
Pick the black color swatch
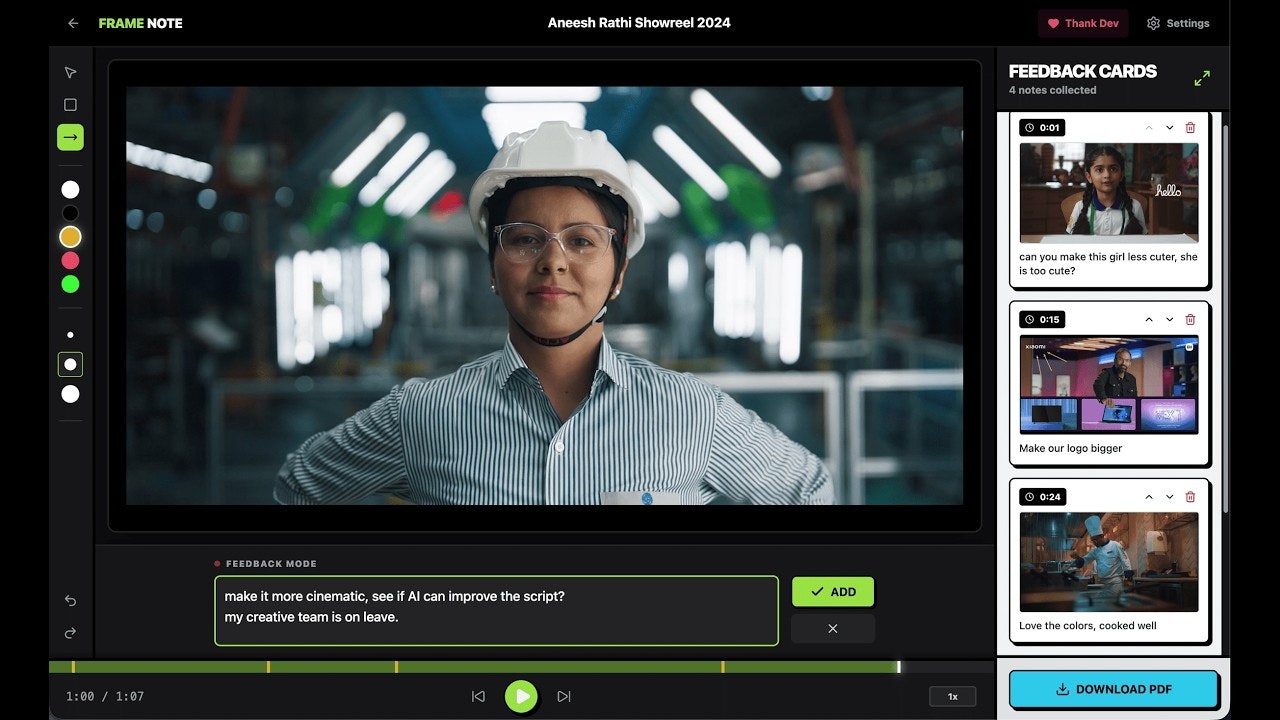coord(70,213)
